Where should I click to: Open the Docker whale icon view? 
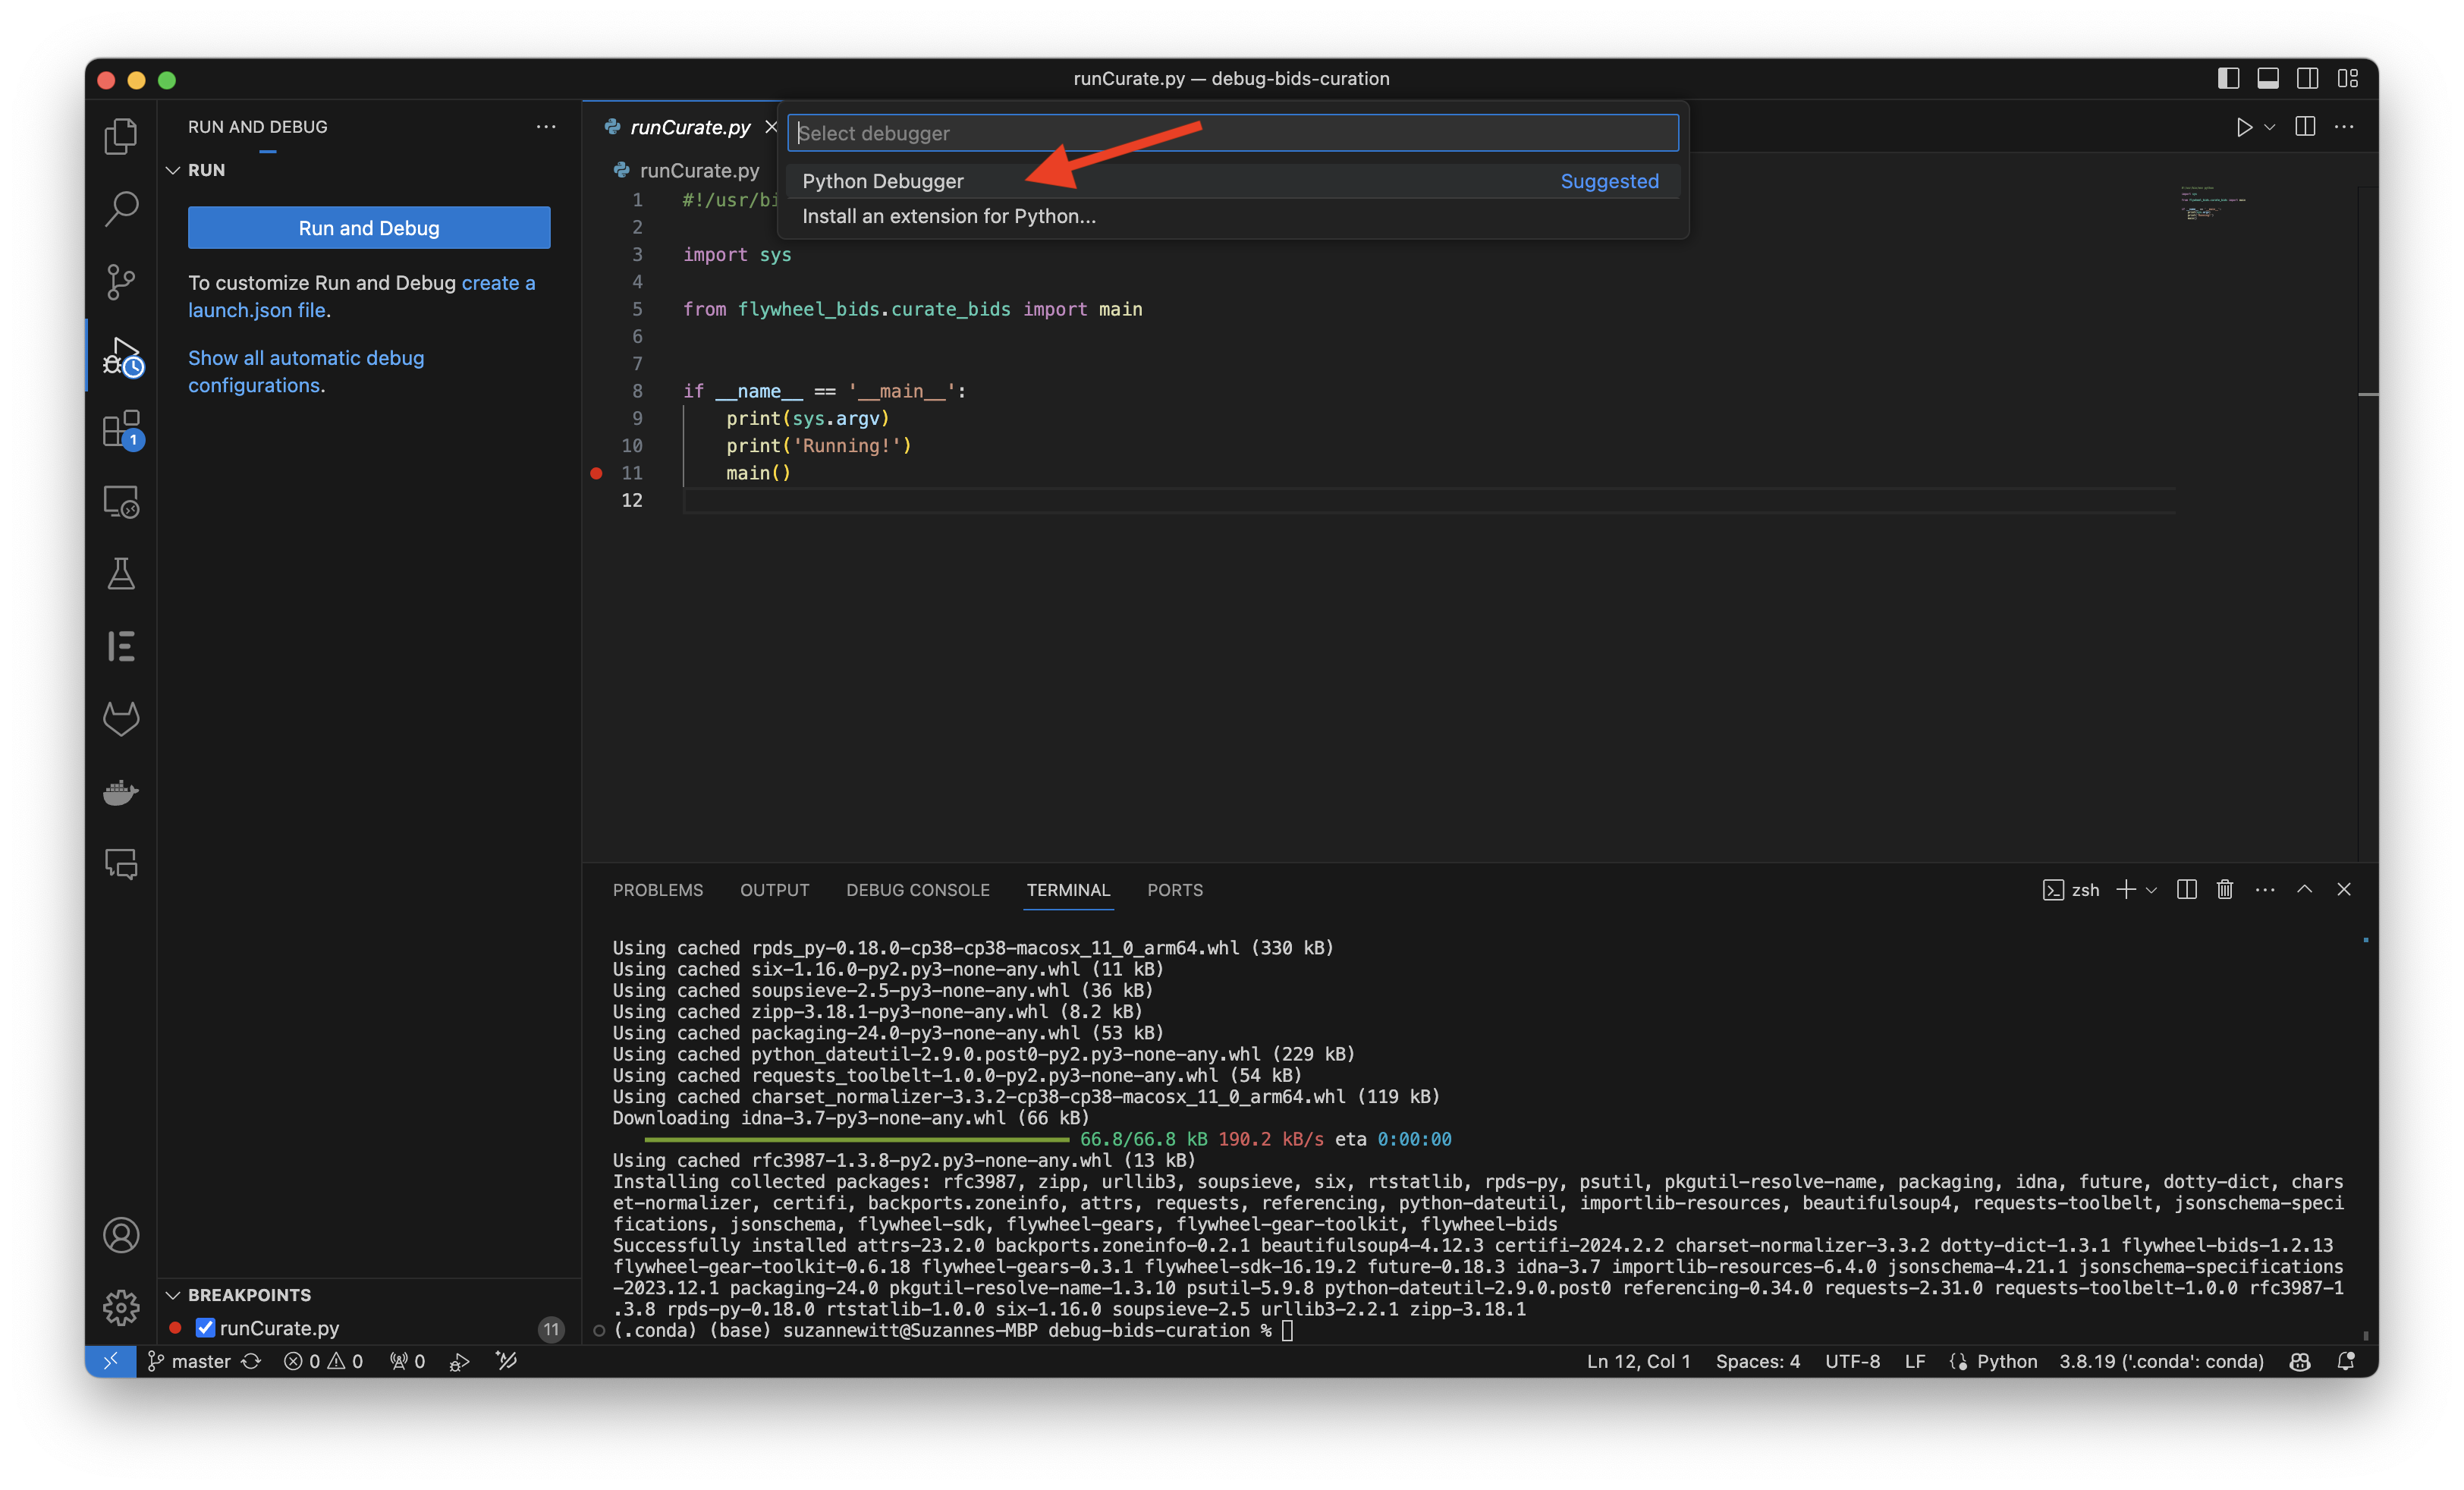pyautogui.click(x=121, y=791)
